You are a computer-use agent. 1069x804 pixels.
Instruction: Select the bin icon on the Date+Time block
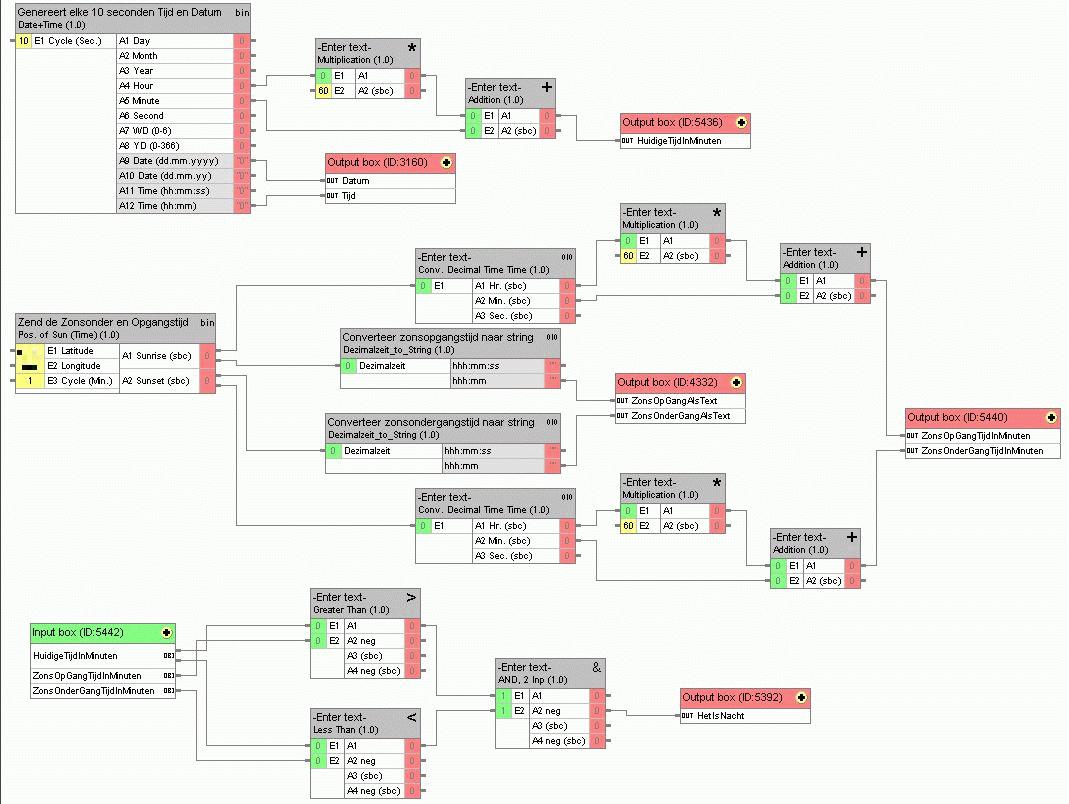coord(241,14)
